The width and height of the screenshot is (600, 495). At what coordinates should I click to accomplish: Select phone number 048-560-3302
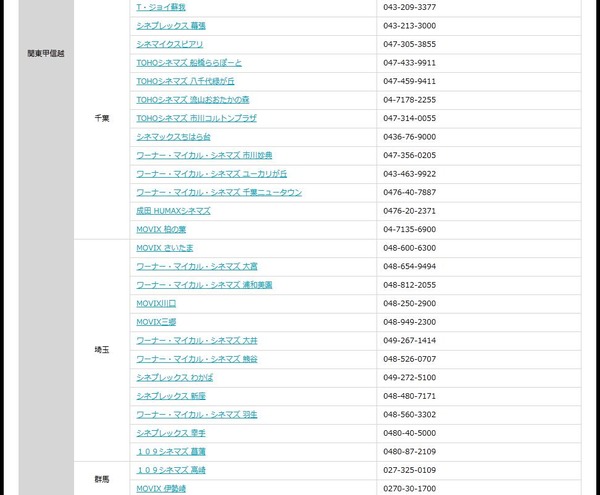(x=409, y=415)
